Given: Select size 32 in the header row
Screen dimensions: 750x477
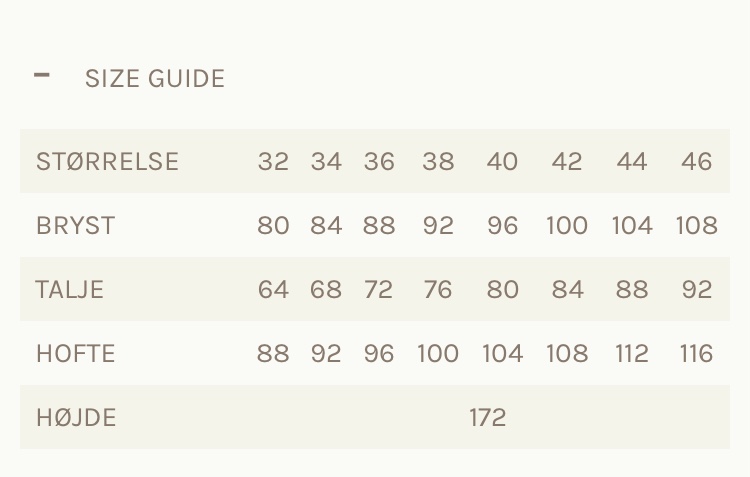Looking at the screenshot, I should pyautogui.click(x=273, y=161).
